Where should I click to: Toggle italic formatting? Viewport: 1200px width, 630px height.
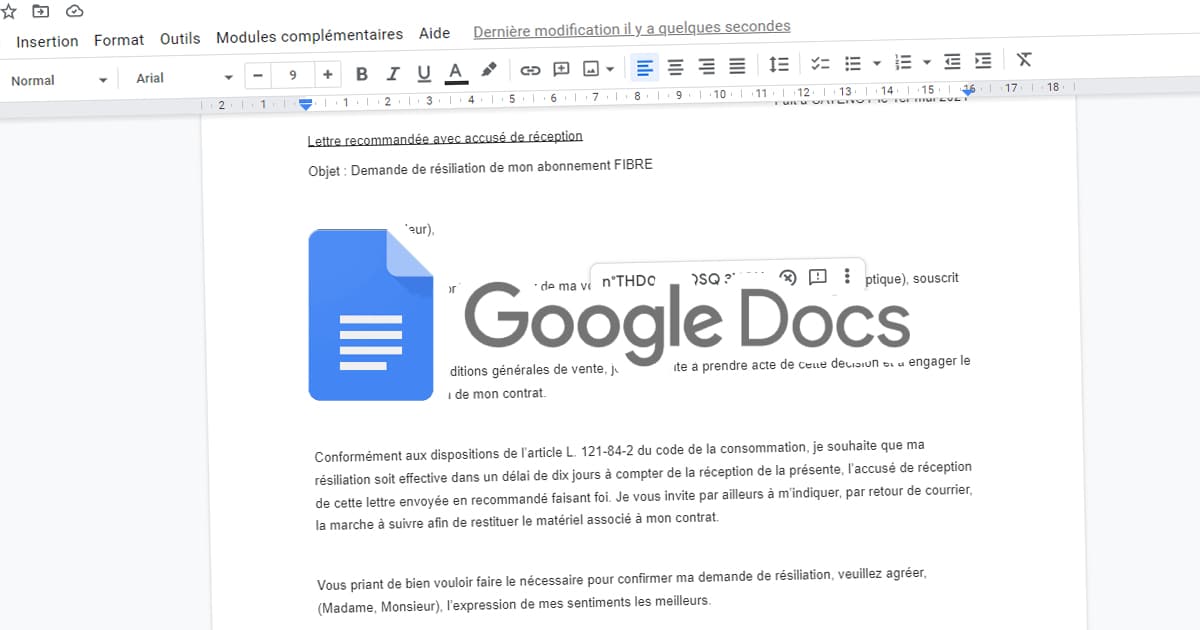(393, 73)
